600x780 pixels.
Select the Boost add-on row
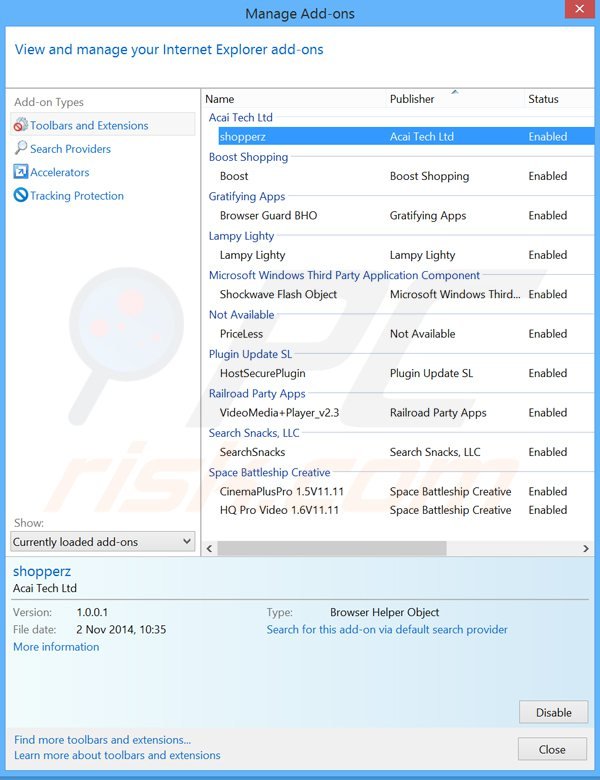[x=406, y=176]
